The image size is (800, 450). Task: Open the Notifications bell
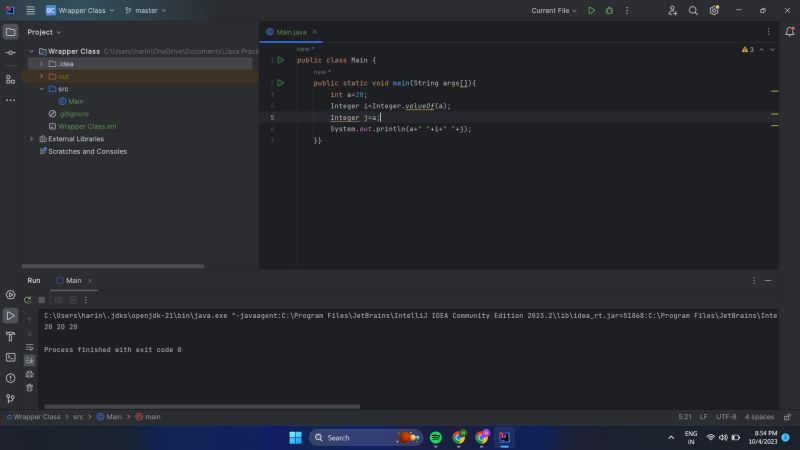(x=789, y=32)
